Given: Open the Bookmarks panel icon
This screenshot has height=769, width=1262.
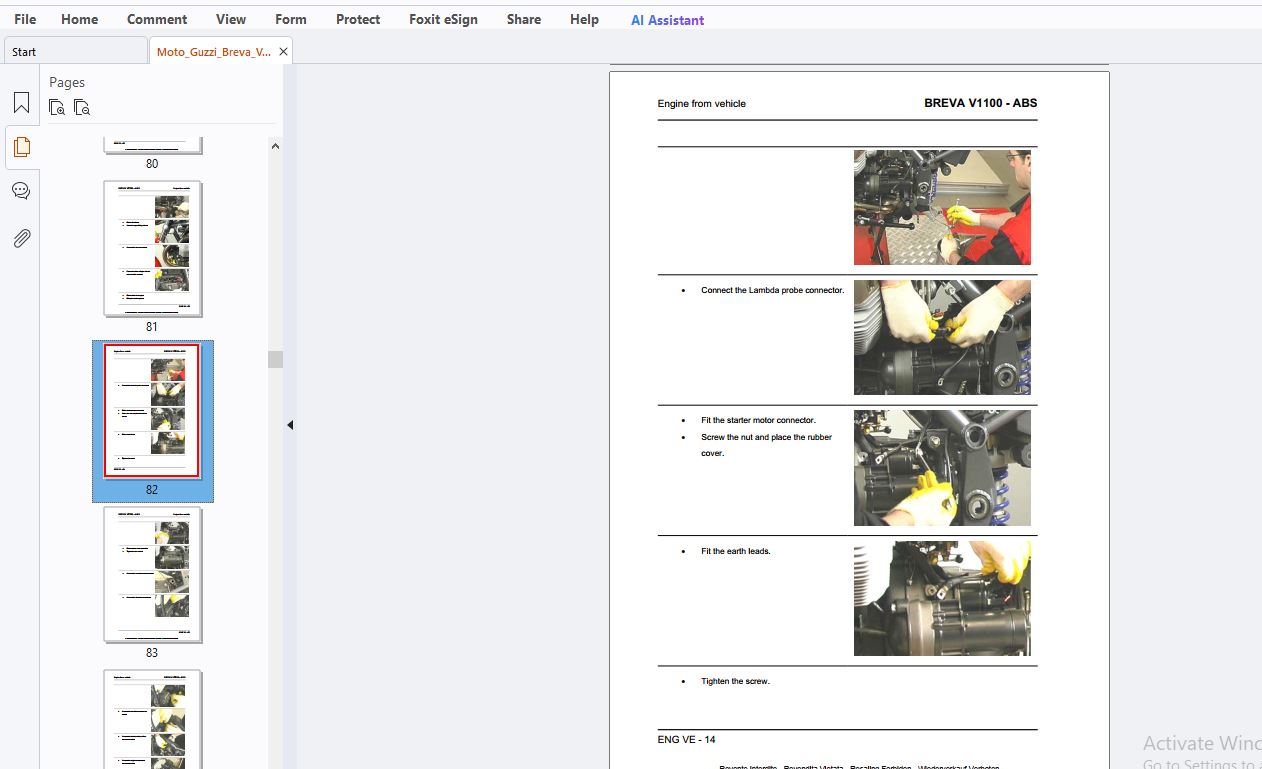Looking at the screenshot, I should point(21,103).
